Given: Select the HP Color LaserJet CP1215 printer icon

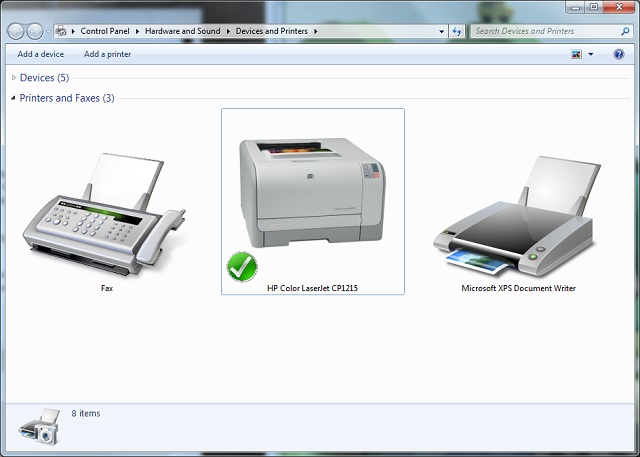Looking at the screenshot, I should (312, 192).
